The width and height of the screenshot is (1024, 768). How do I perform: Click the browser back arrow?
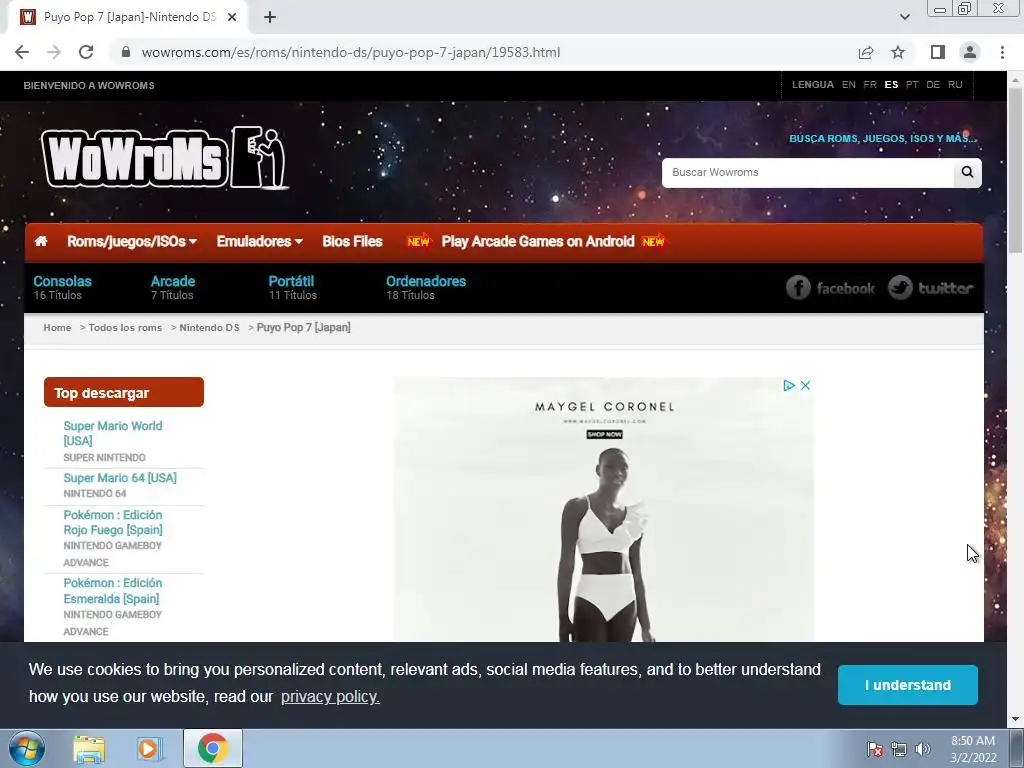pyautogui.click(x=22, y=52)
